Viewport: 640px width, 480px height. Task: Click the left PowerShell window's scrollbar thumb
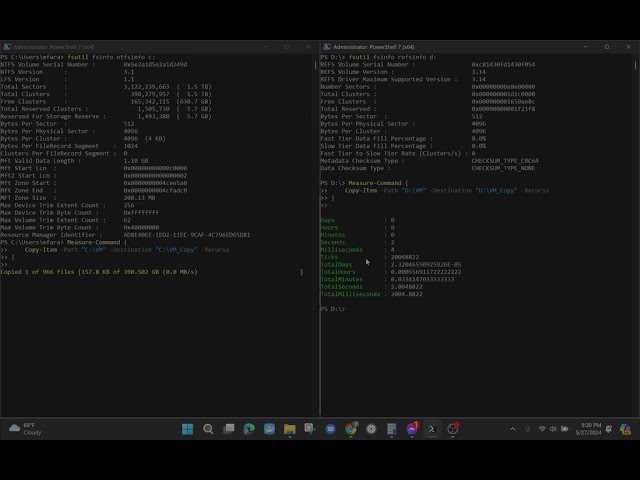click(316, 64)
